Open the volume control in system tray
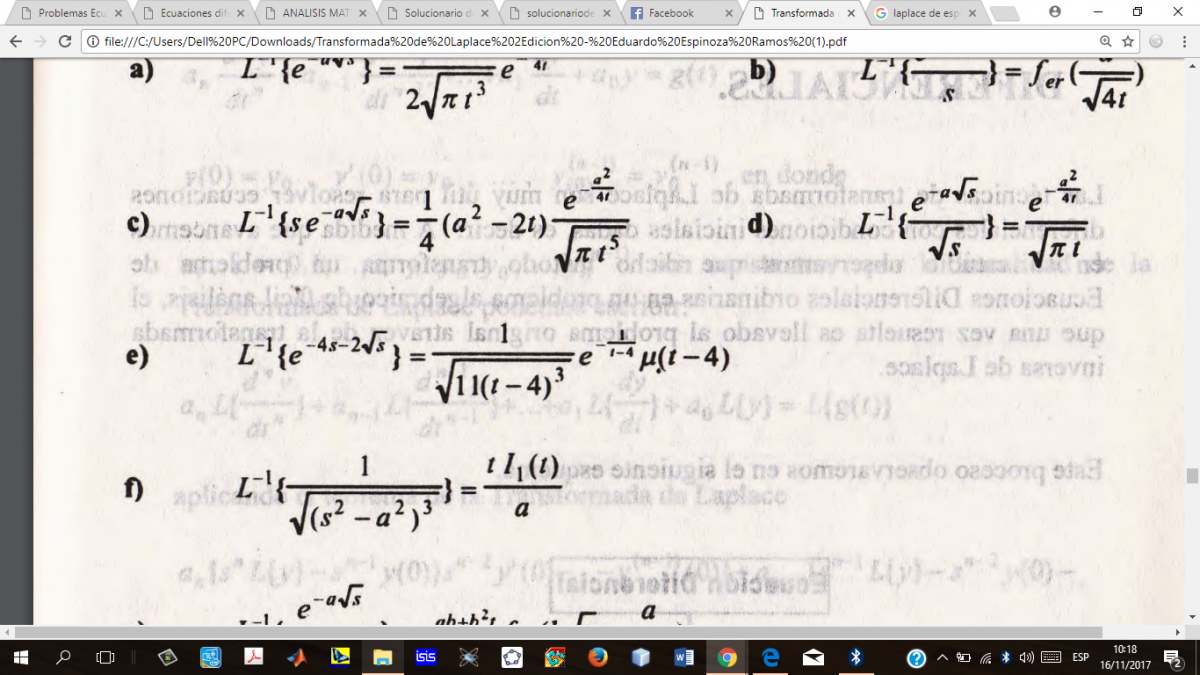 pyautogui.click(x=1025, y=657)
